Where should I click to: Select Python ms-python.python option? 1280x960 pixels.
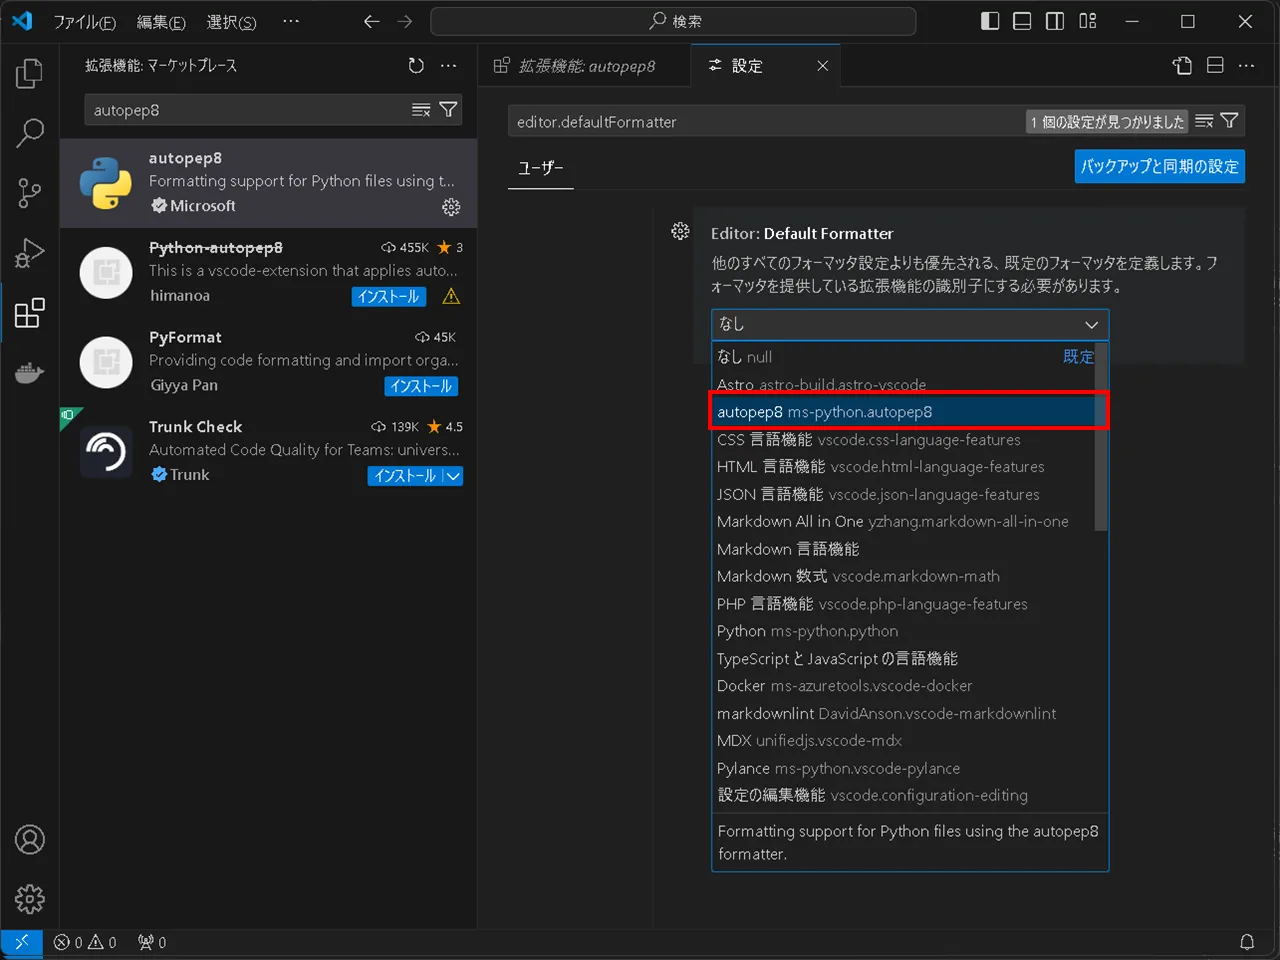904,631
